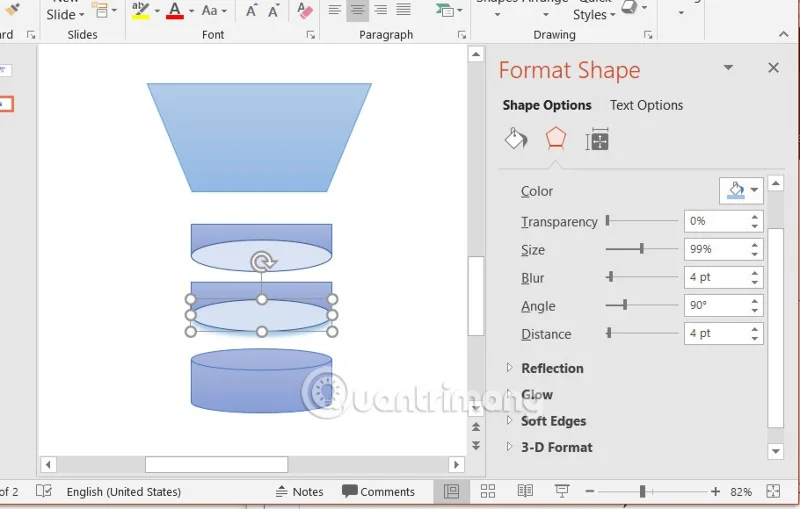800x509 pixels.
Task: Click the English (United States) language indicator
Action: coord(123,492)
